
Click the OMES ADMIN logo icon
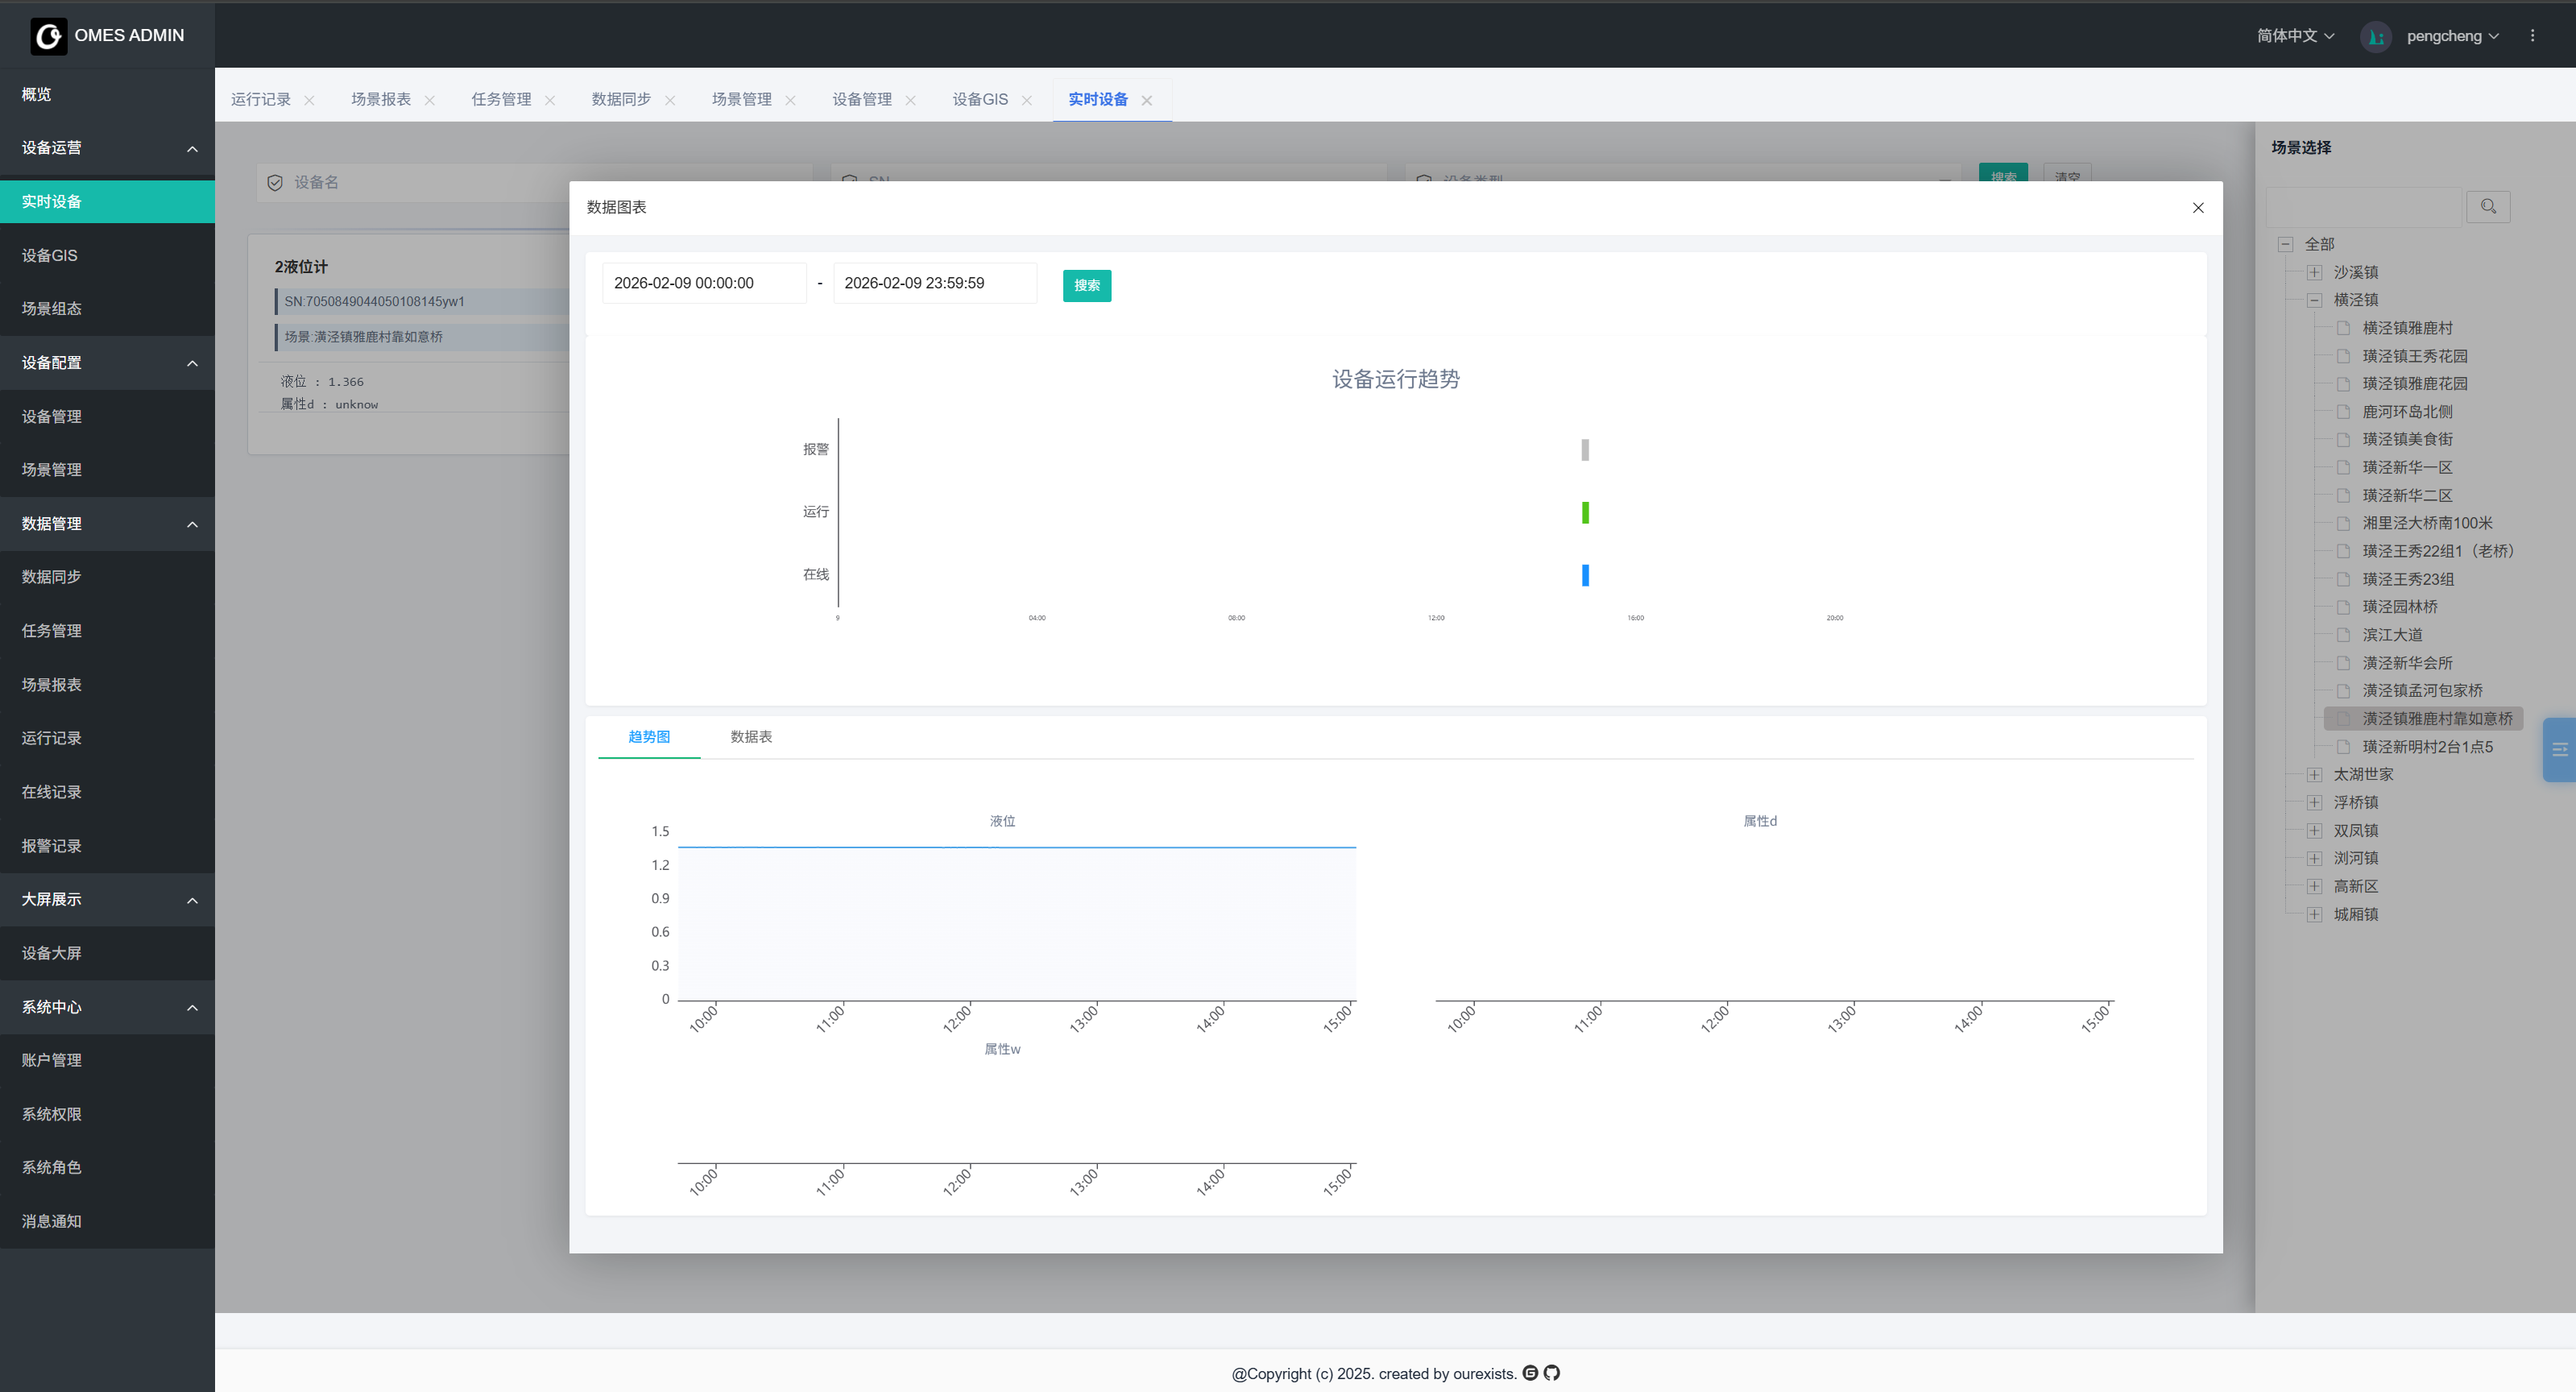click(48, 36)
